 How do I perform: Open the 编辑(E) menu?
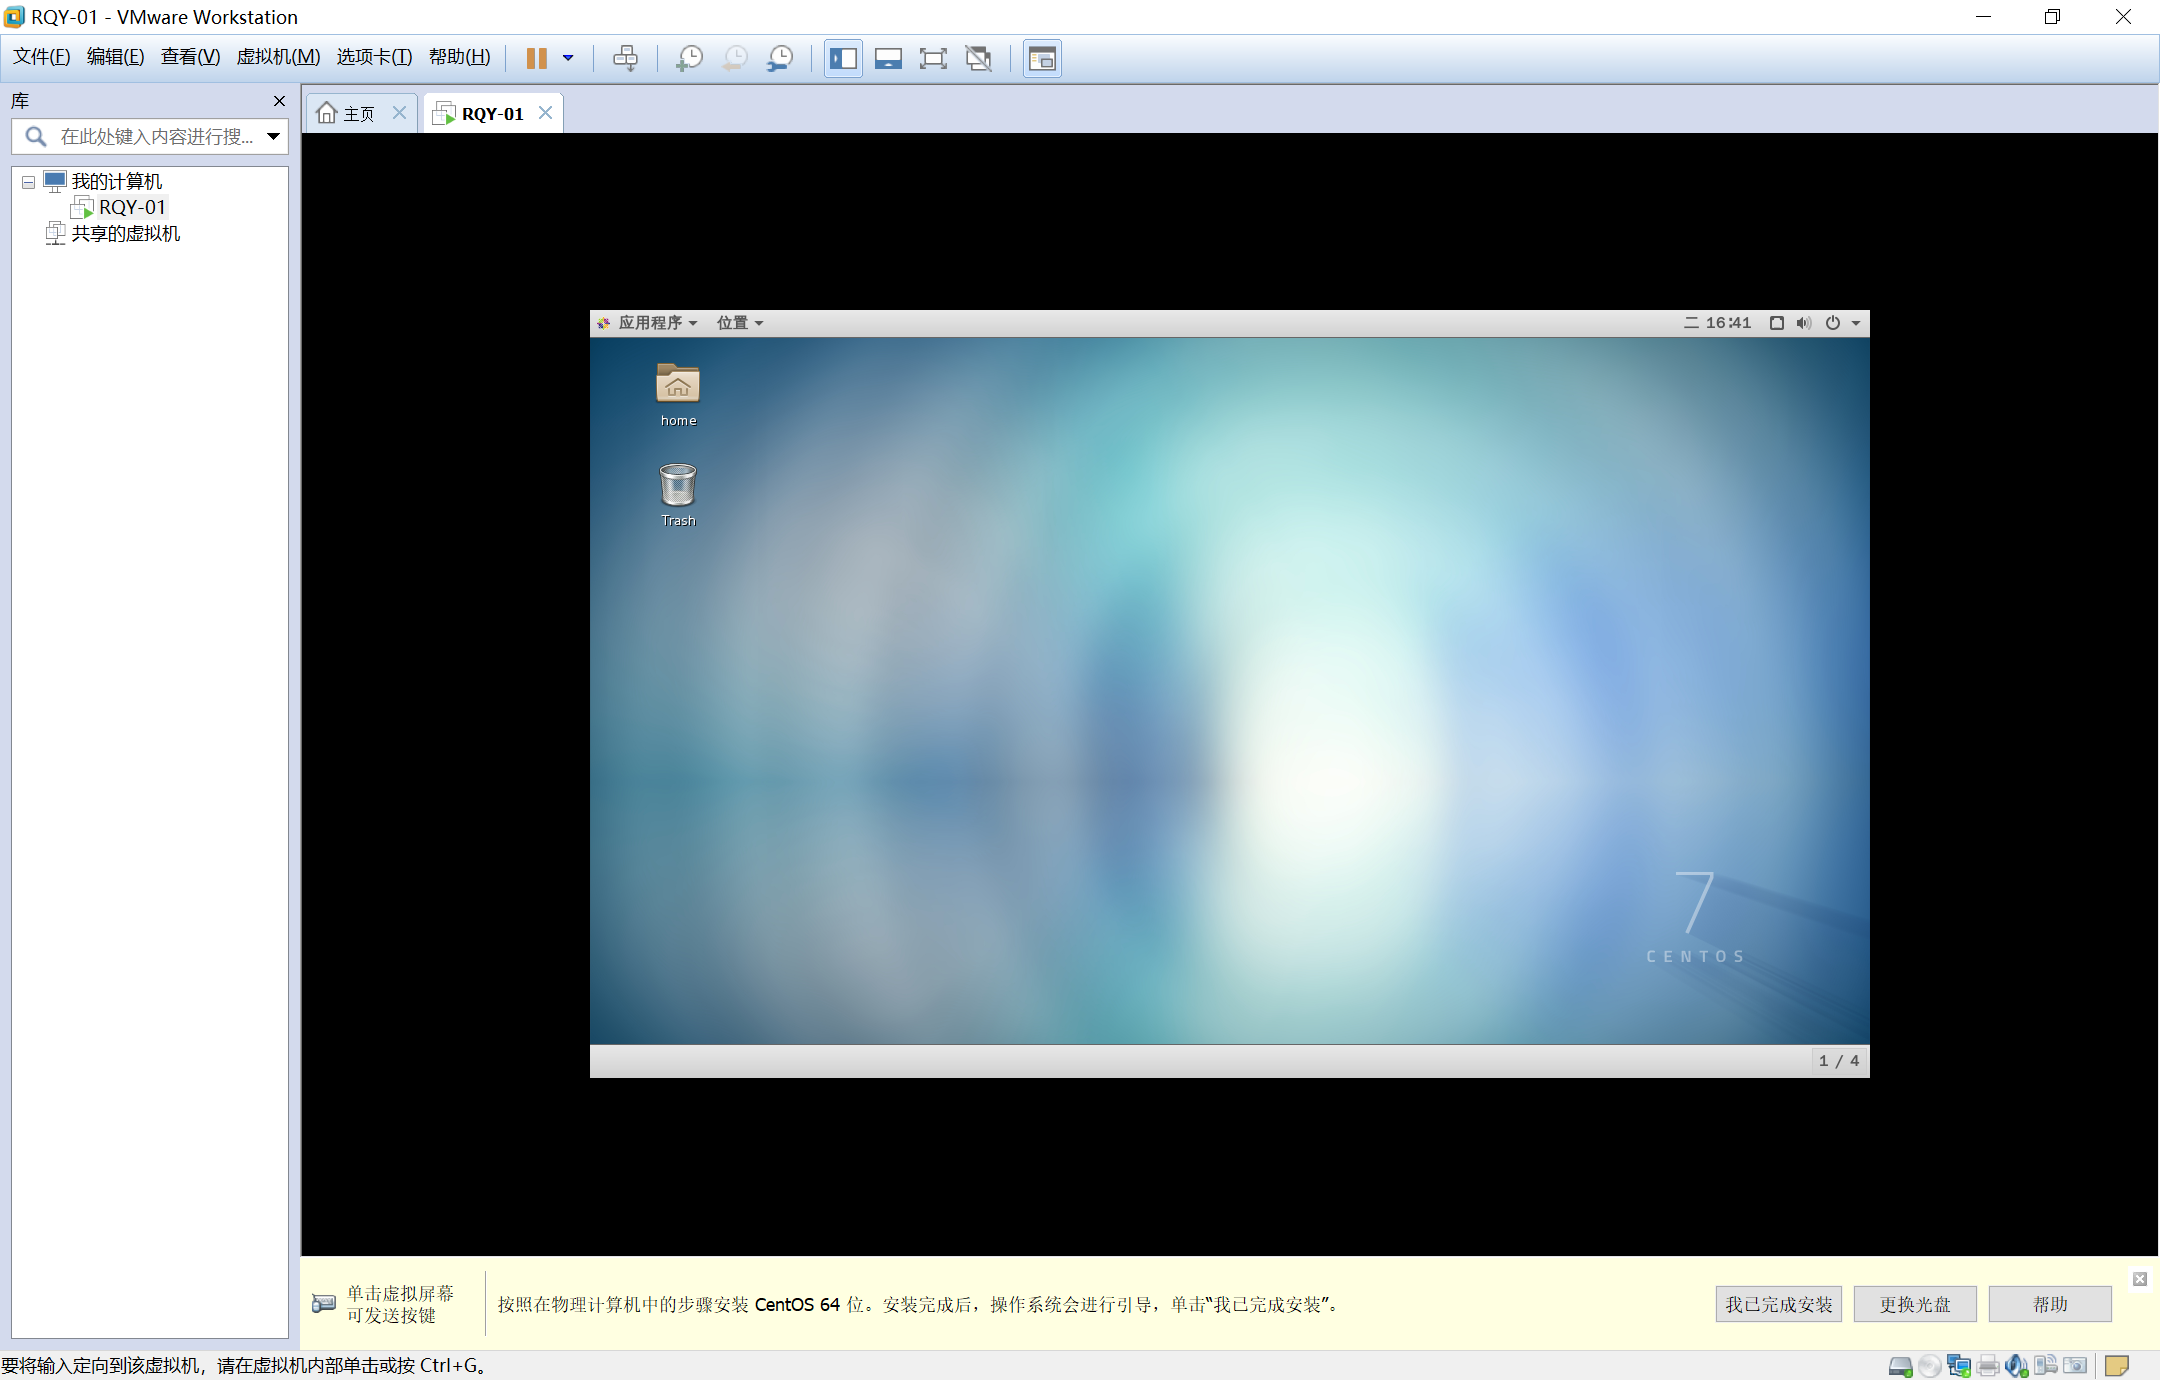point(115,57)
